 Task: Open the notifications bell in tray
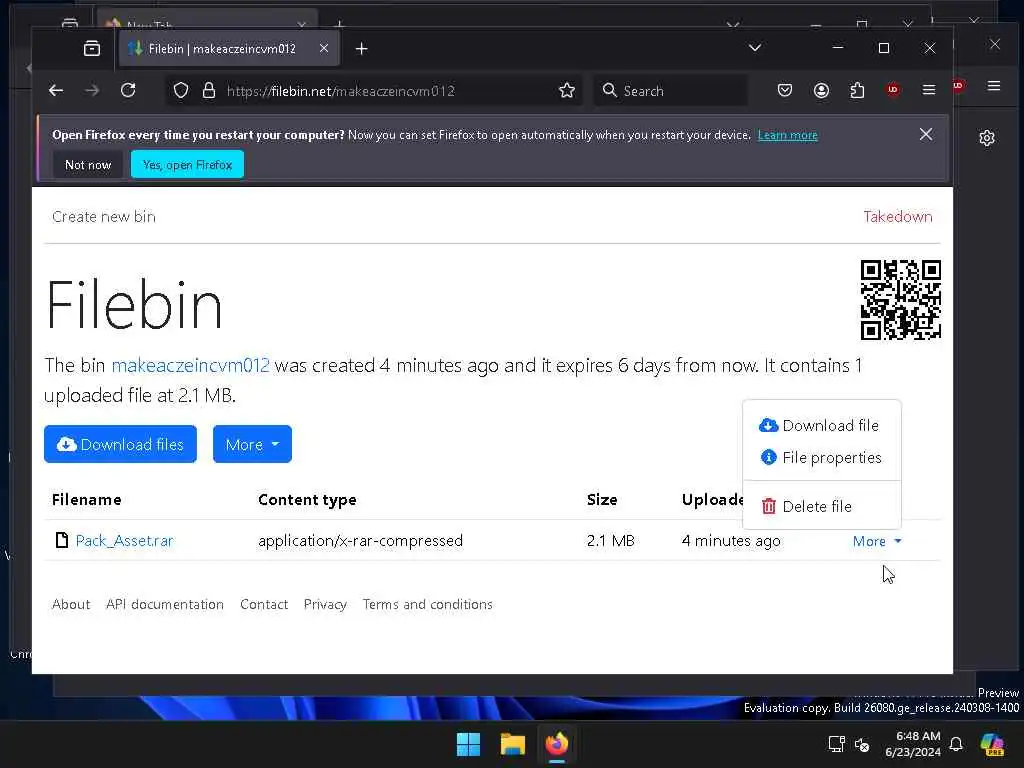coord(956,744)
